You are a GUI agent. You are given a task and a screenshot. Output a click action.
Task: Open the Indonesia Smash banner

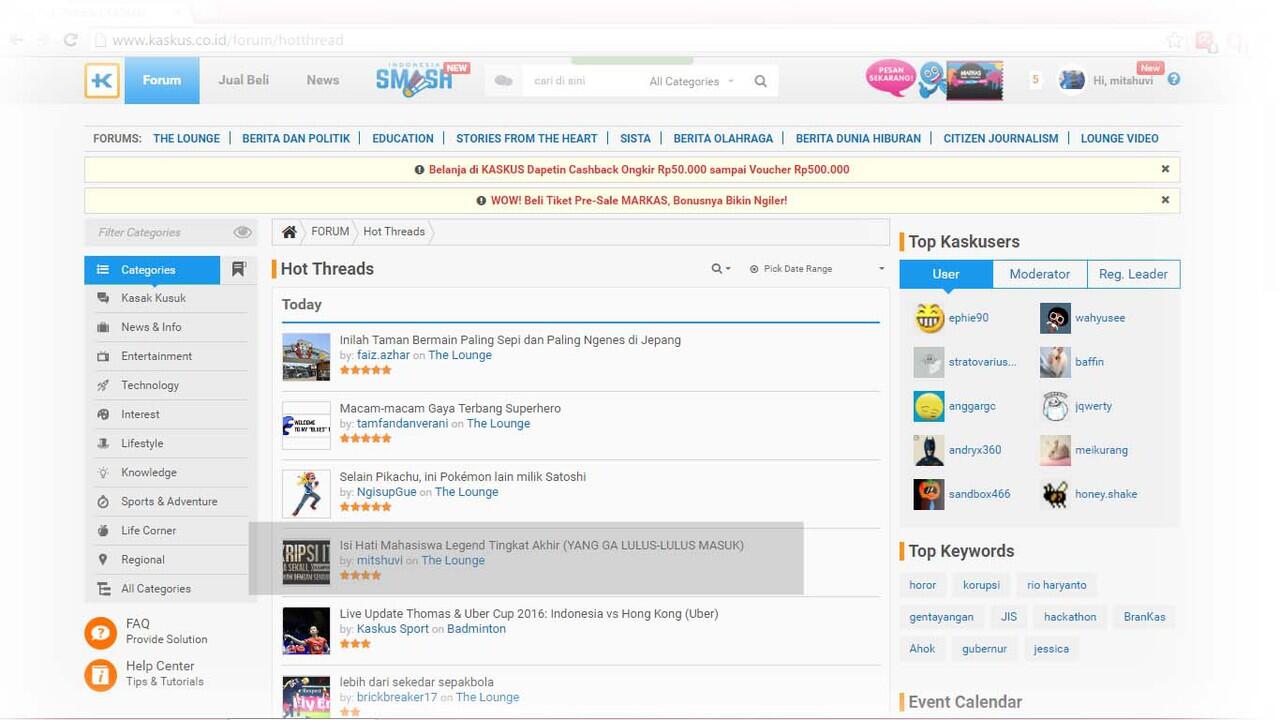pos(421,80)
